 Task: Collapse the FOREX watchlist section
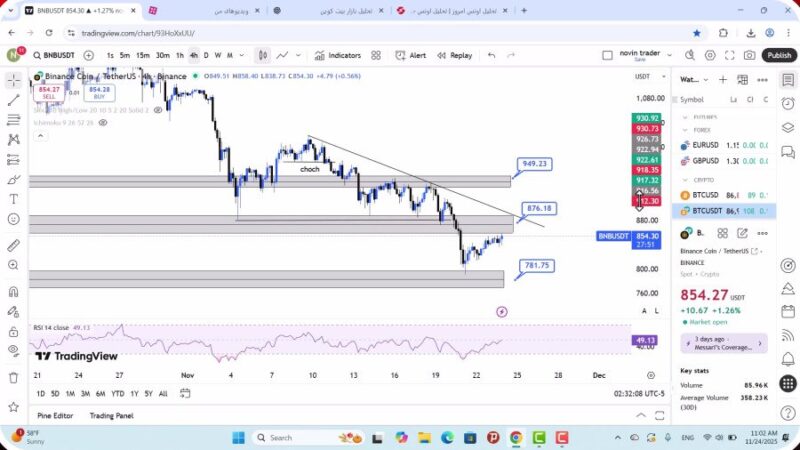click(686, 129)
